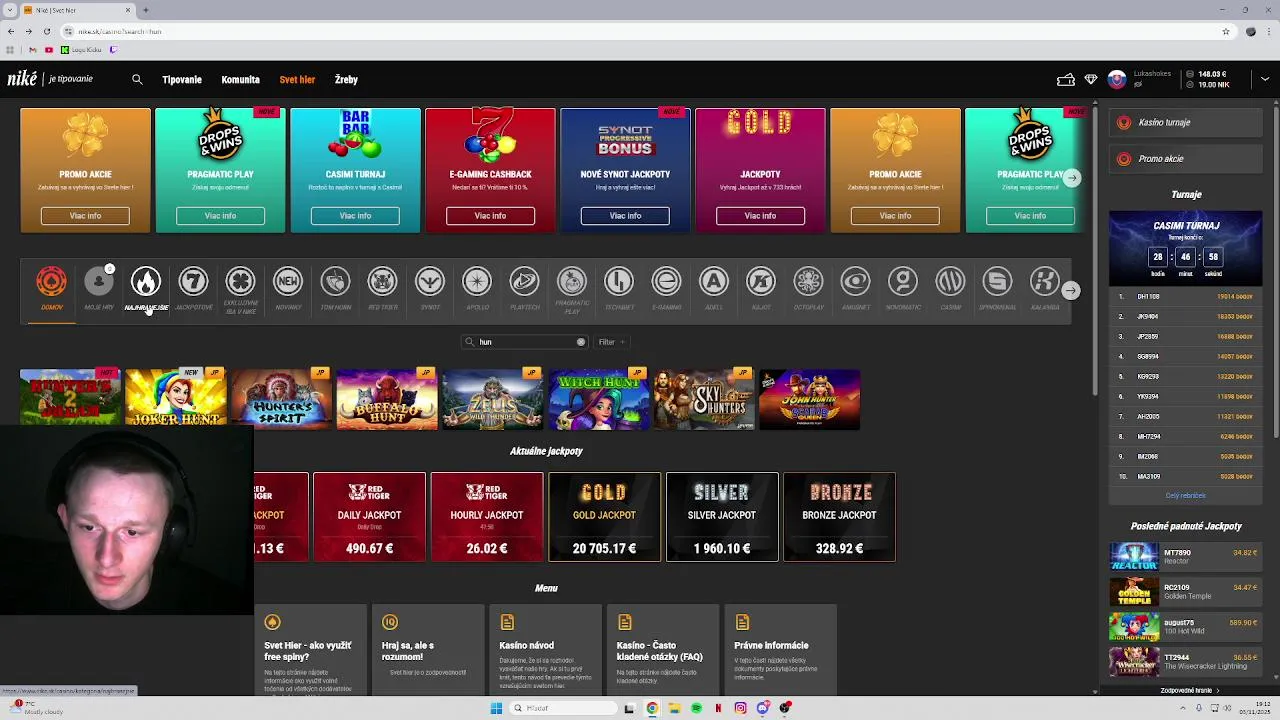Filter games by Spinomenal provider
The width and height of the screenshot is (1280, 720).
[997, 289]
